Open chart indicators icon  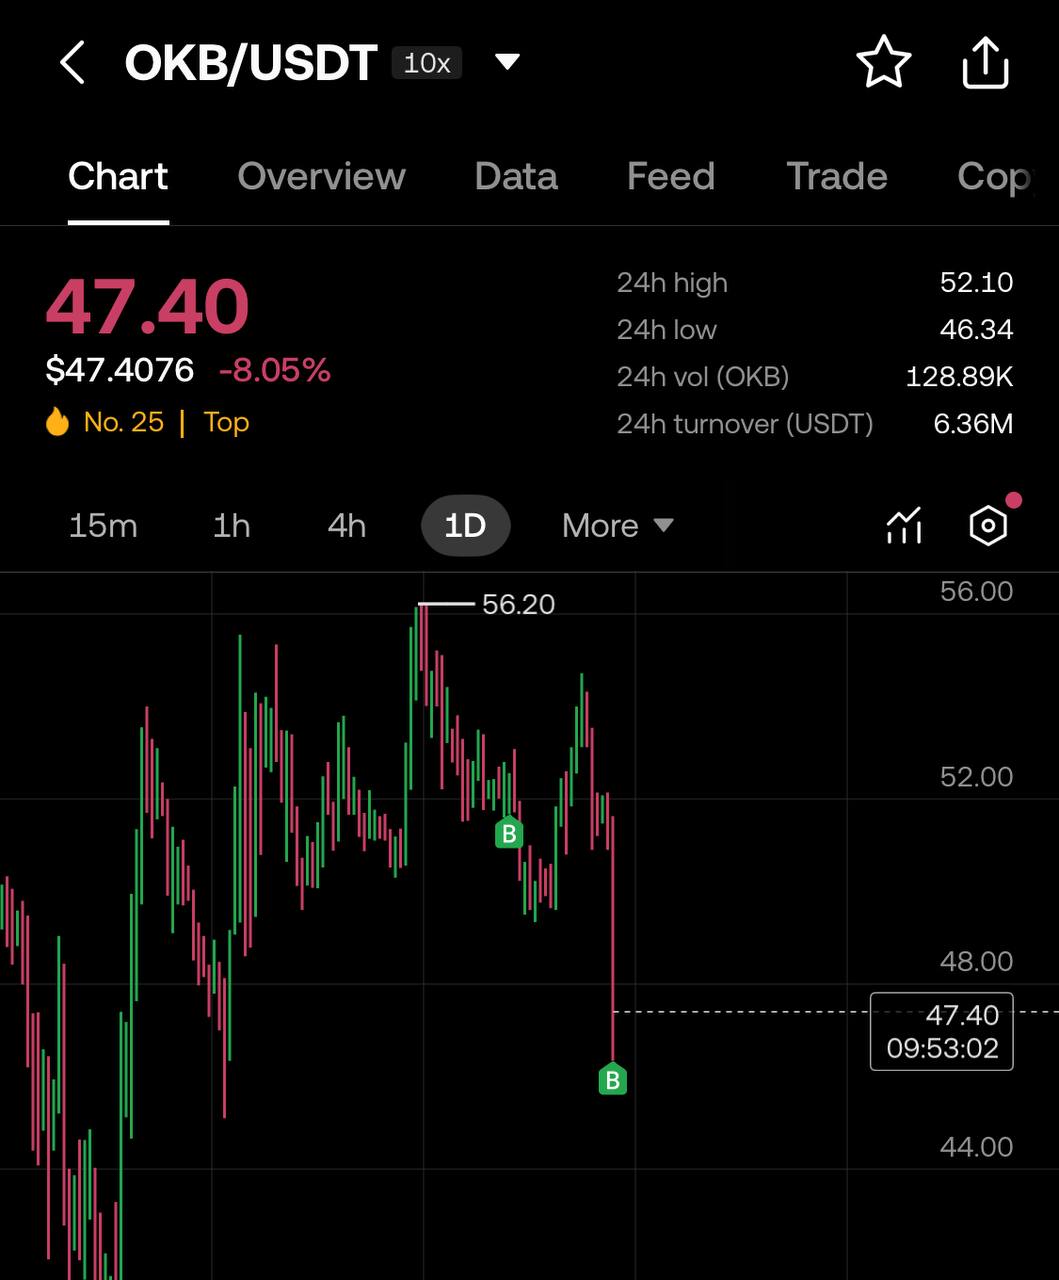pos(904,525)
